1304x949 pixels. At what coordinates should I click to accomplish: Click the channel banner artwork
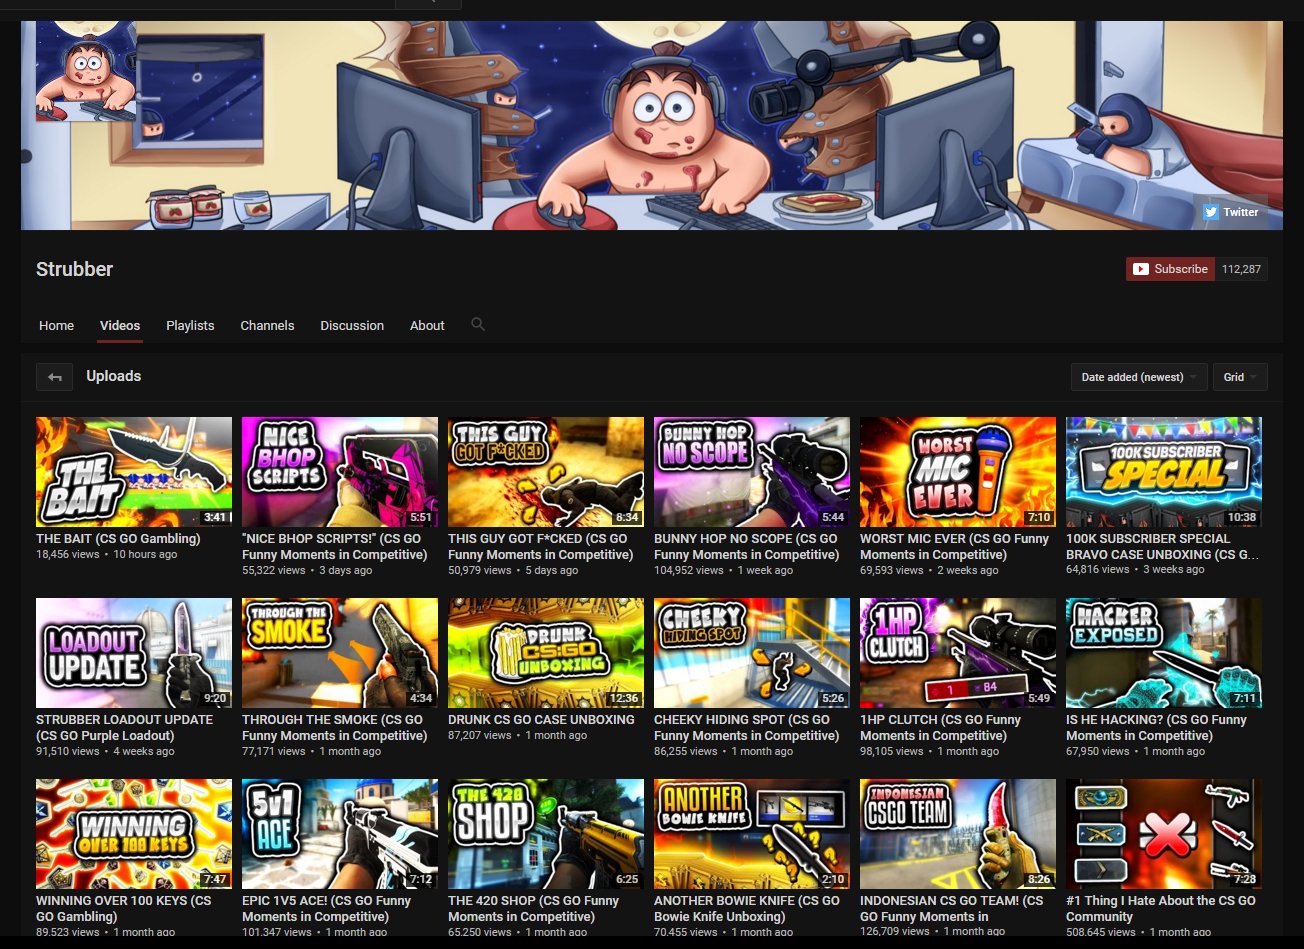point(652,125)
